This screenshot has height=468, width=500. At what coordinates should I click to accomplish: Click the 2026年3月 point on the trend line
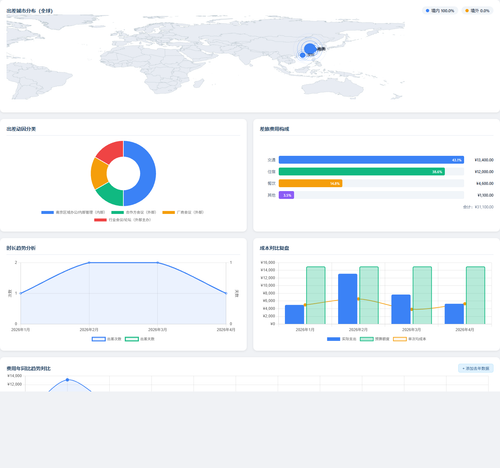tap(158, 263)
